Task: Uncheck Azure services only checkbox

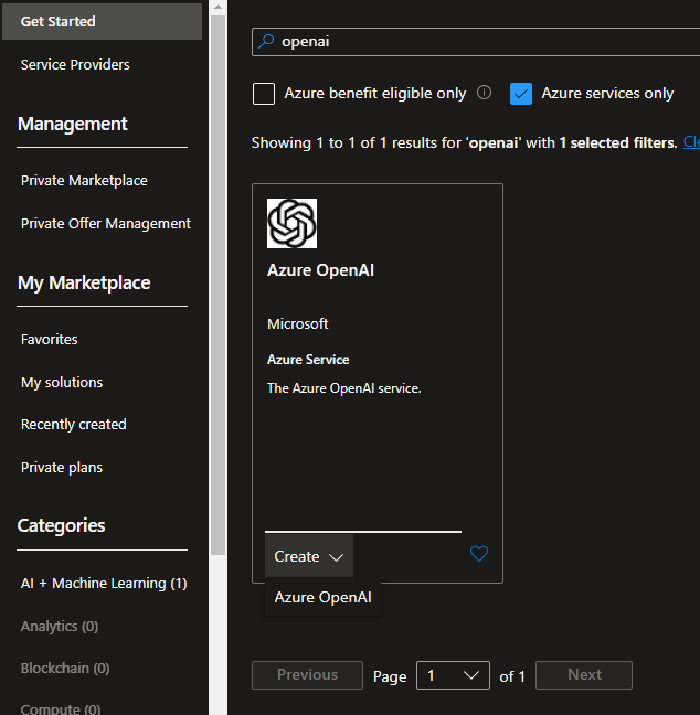Action: click(520, 94)
